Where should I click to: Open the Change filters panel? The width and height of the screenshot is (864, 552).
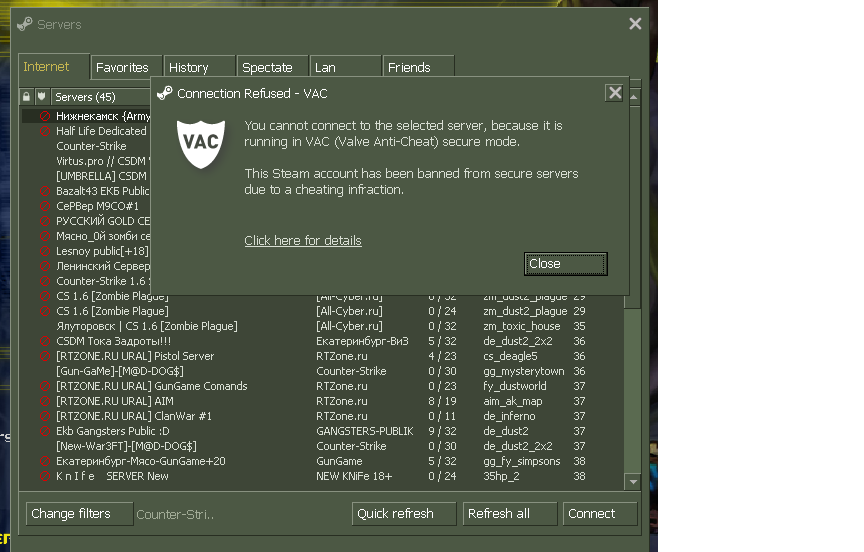(79, 514)
